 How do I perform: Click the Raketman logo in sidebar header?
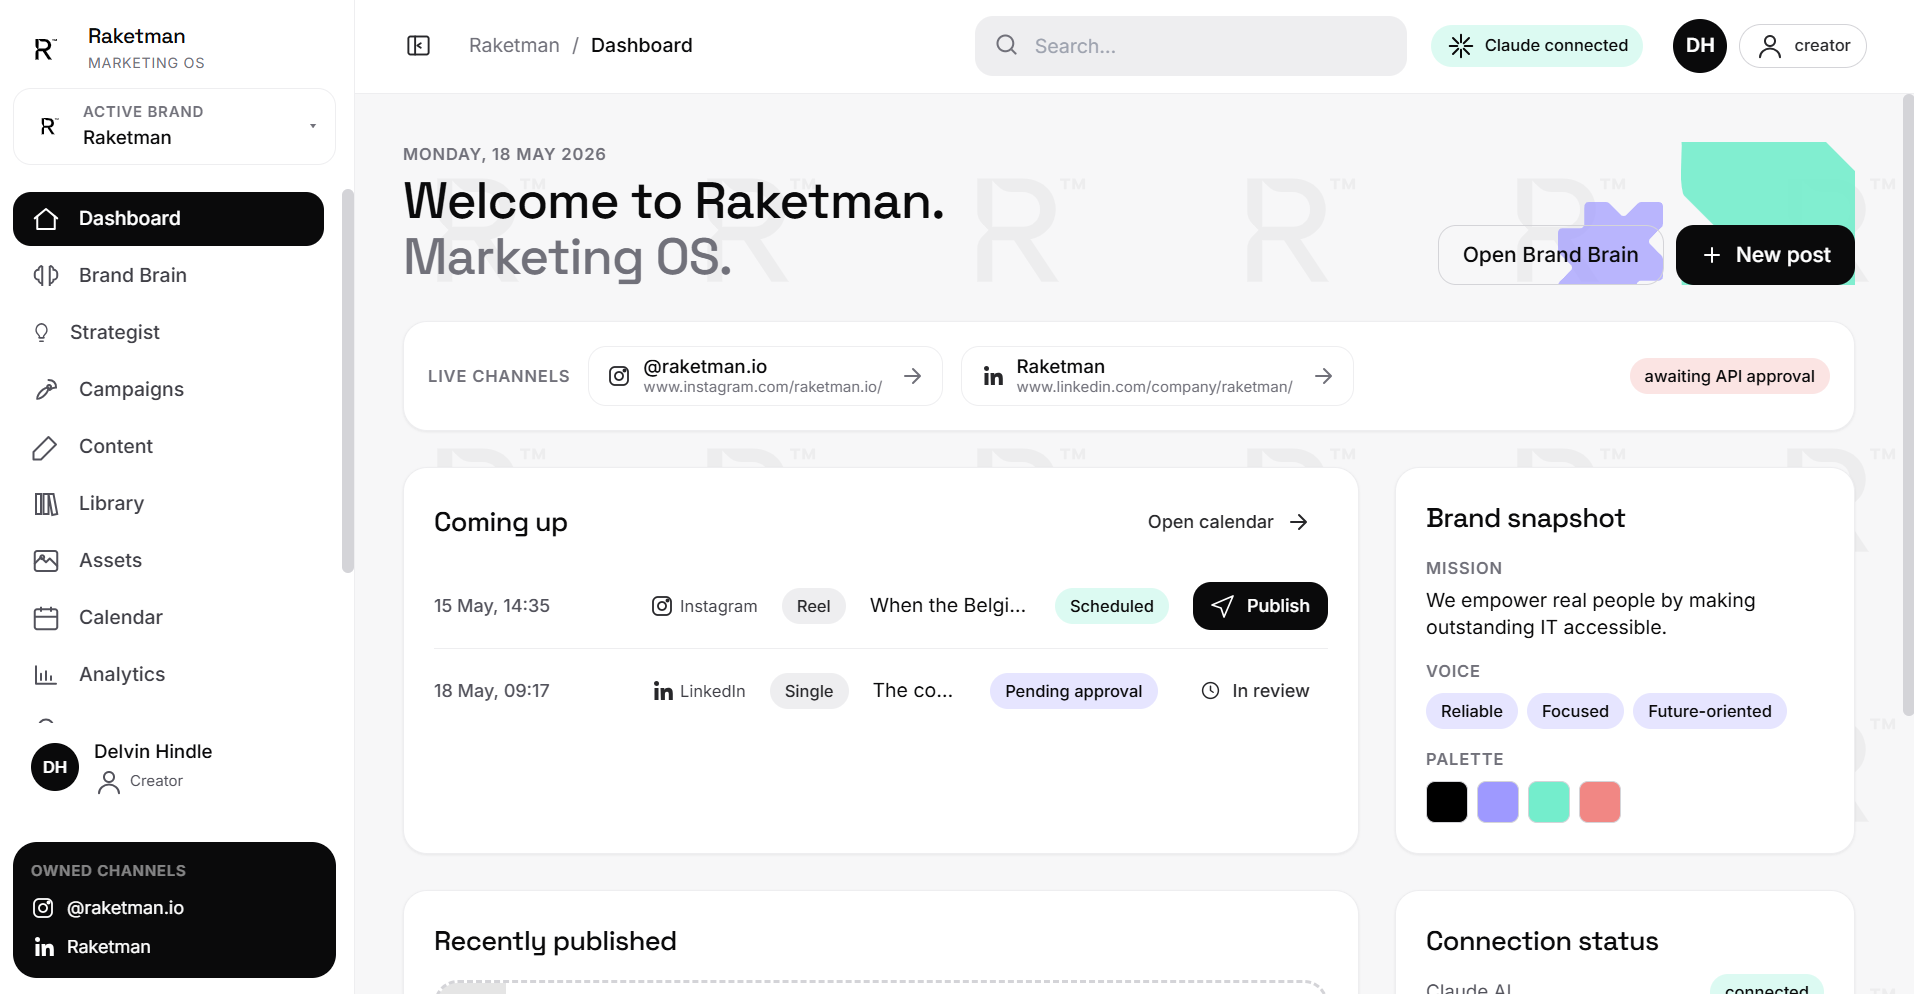tap(45, 49)
